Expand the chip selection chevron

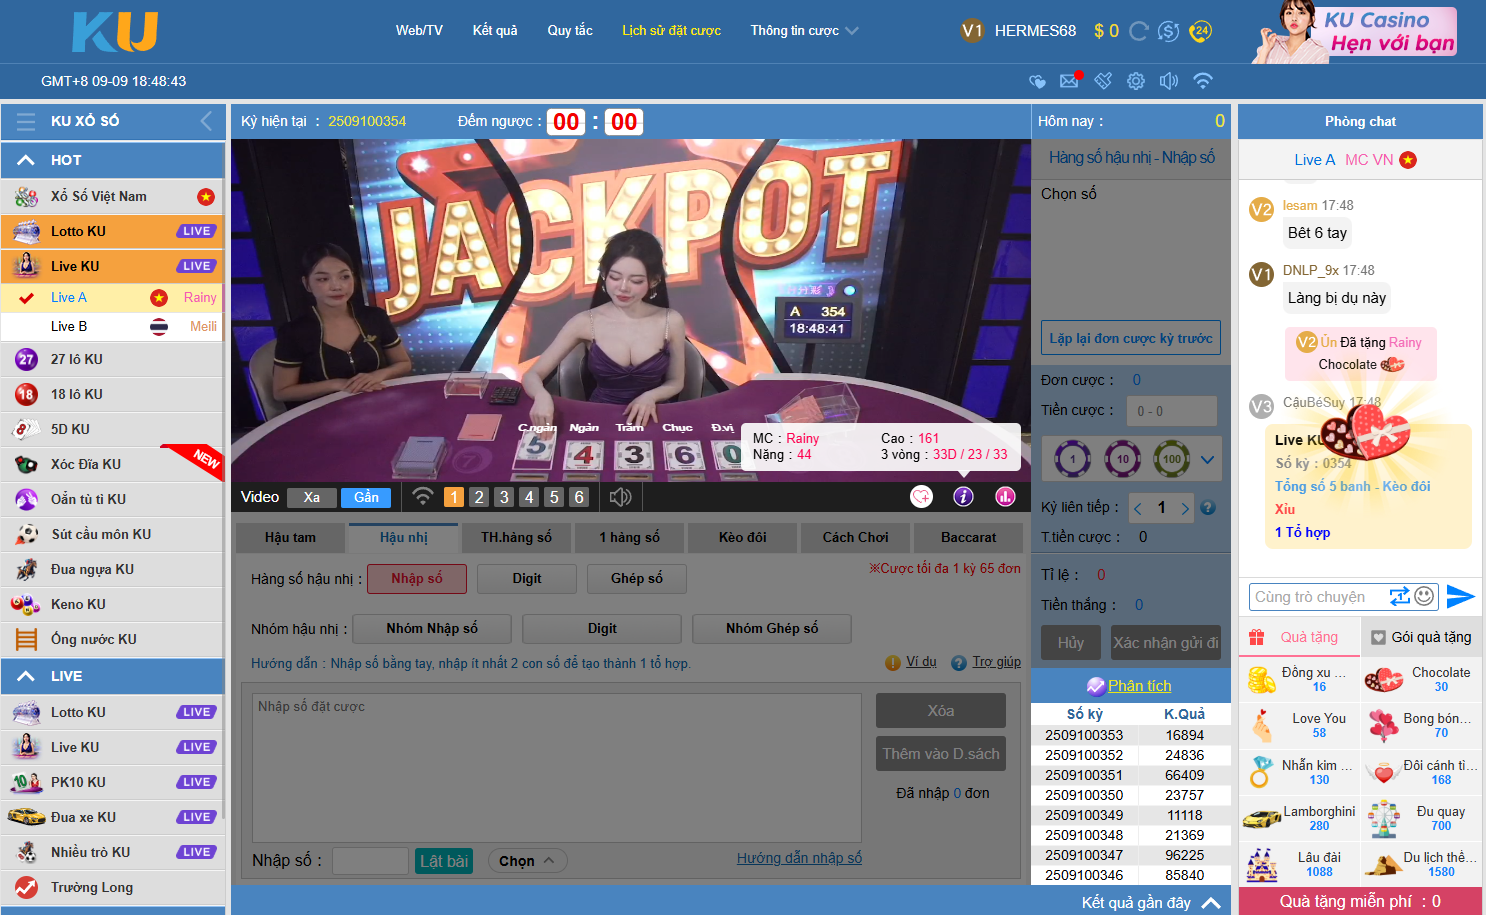(1207, 460)
